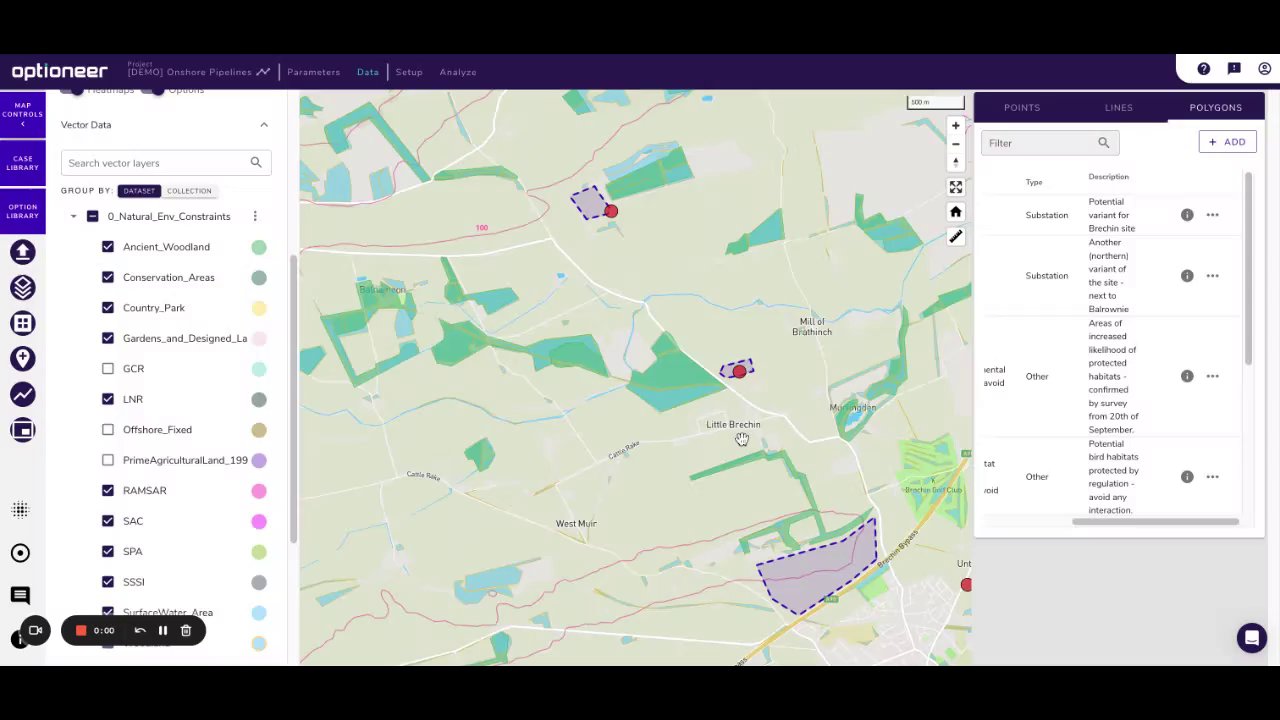Uncheck the Ancient_Woodland layer
The height and width of the screenshot is (720, 1280).
click(x=108, y=247)
